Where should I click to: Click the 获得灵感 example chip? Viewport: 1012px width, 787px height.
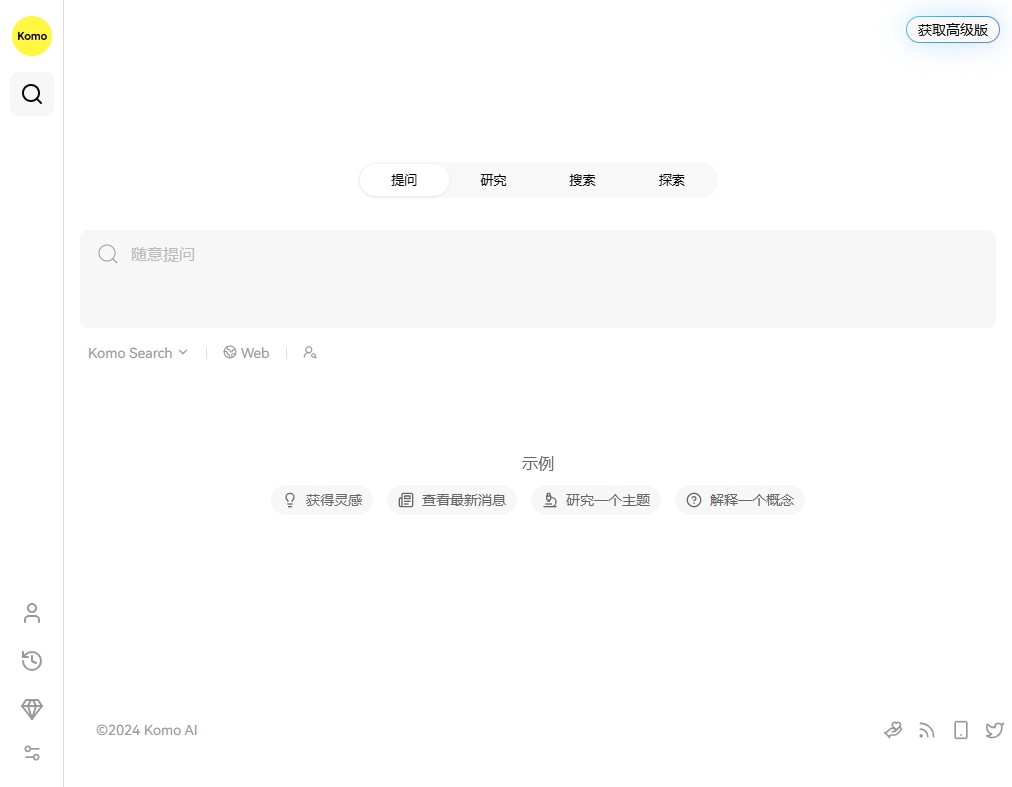coord(322,500)
